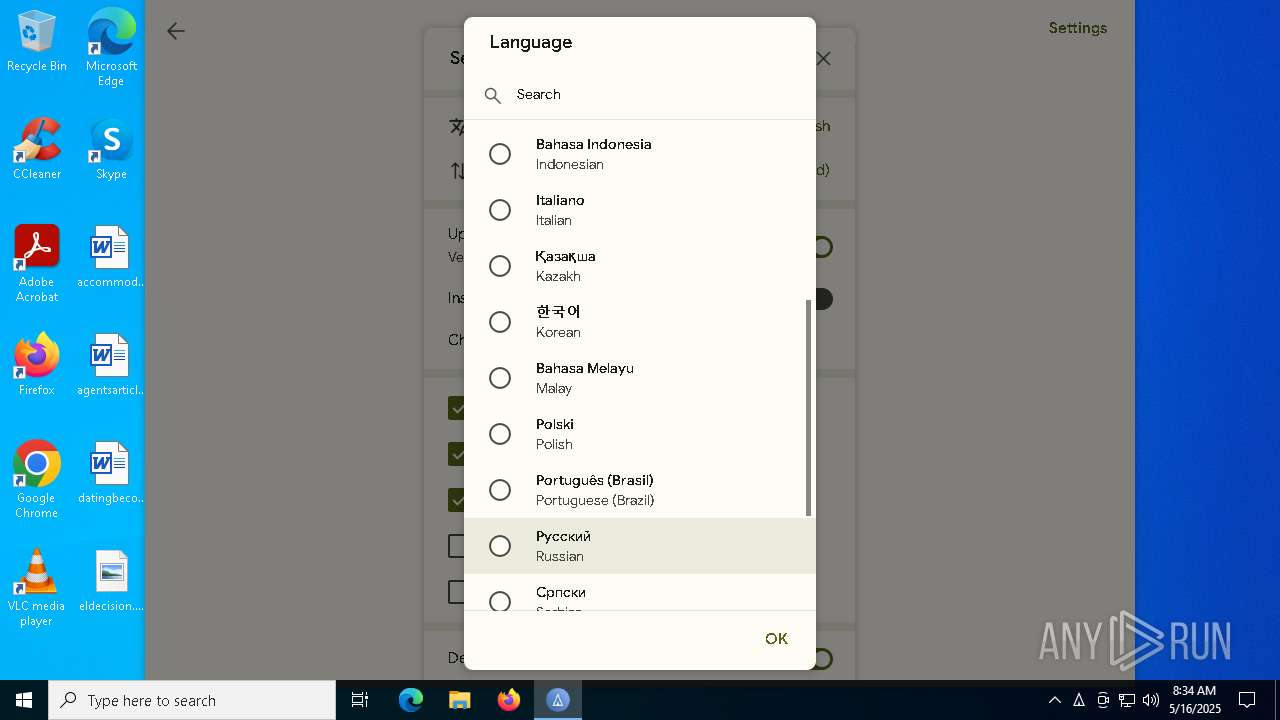
Task: Open Edge from the taskbar
Action: (411, 700)
